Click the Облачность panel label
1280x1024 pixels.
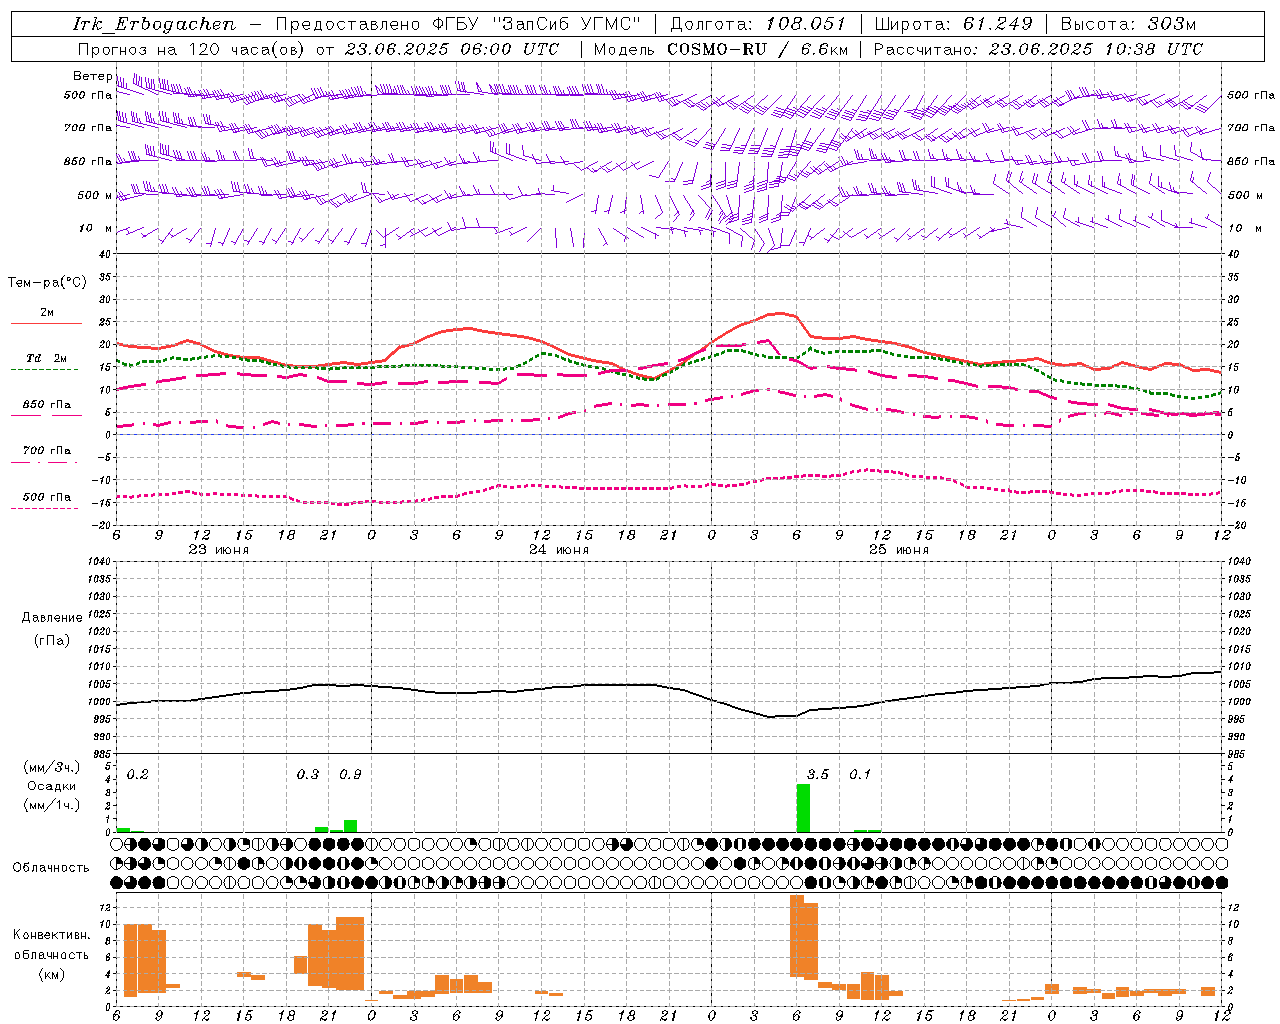pos(51,868)
